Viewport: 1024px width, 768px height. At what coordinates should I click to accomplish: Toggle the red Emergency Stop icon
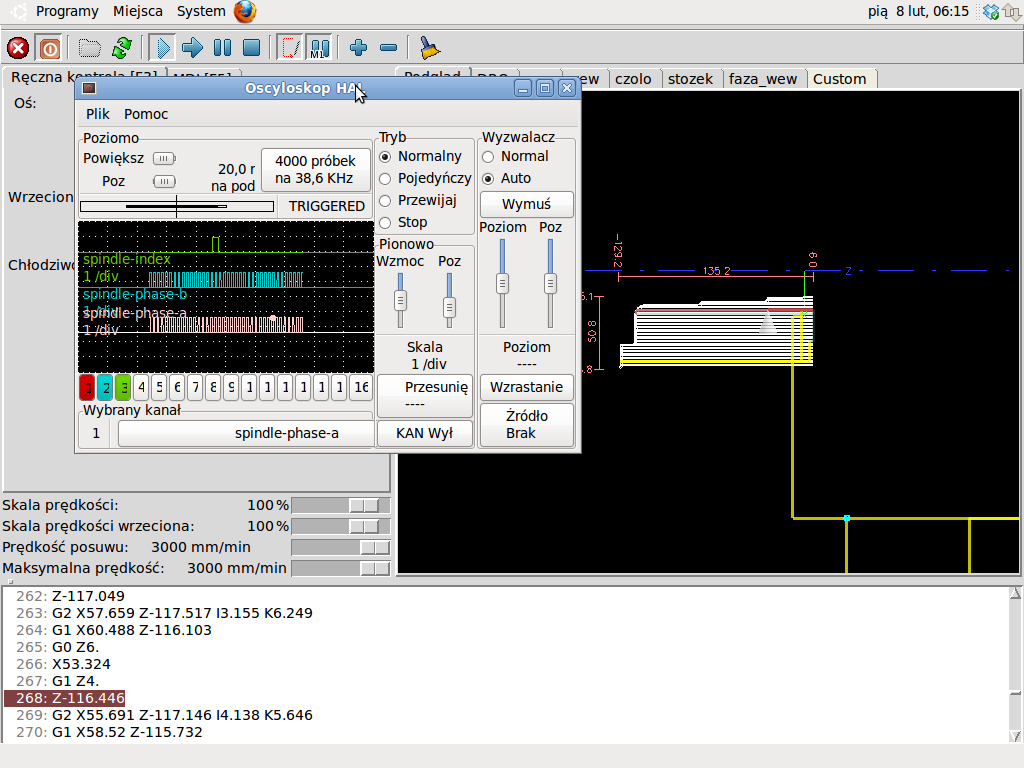point(18,48)
